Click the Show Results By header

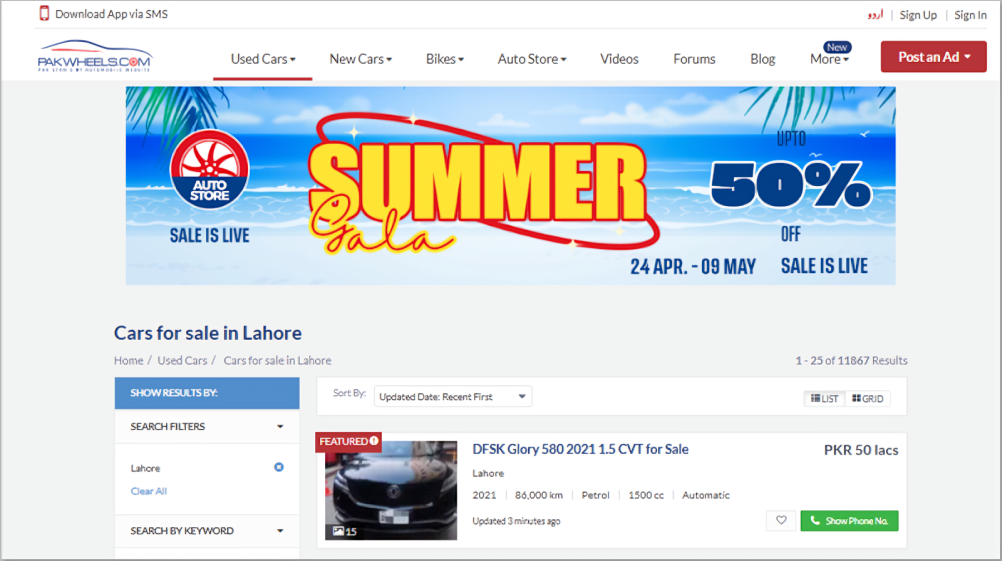point(207,393)
